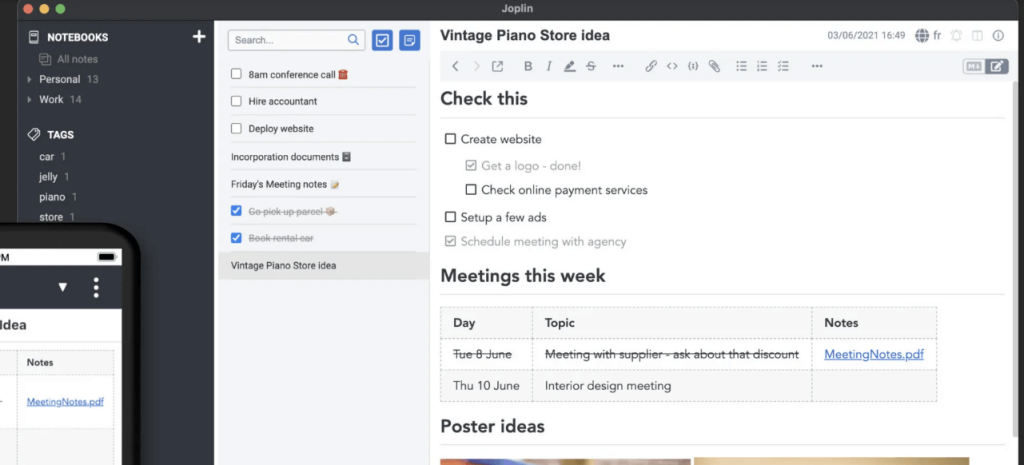Apply bold formatting
This screenshot has height=465, width=1024.
pos(528,66)
